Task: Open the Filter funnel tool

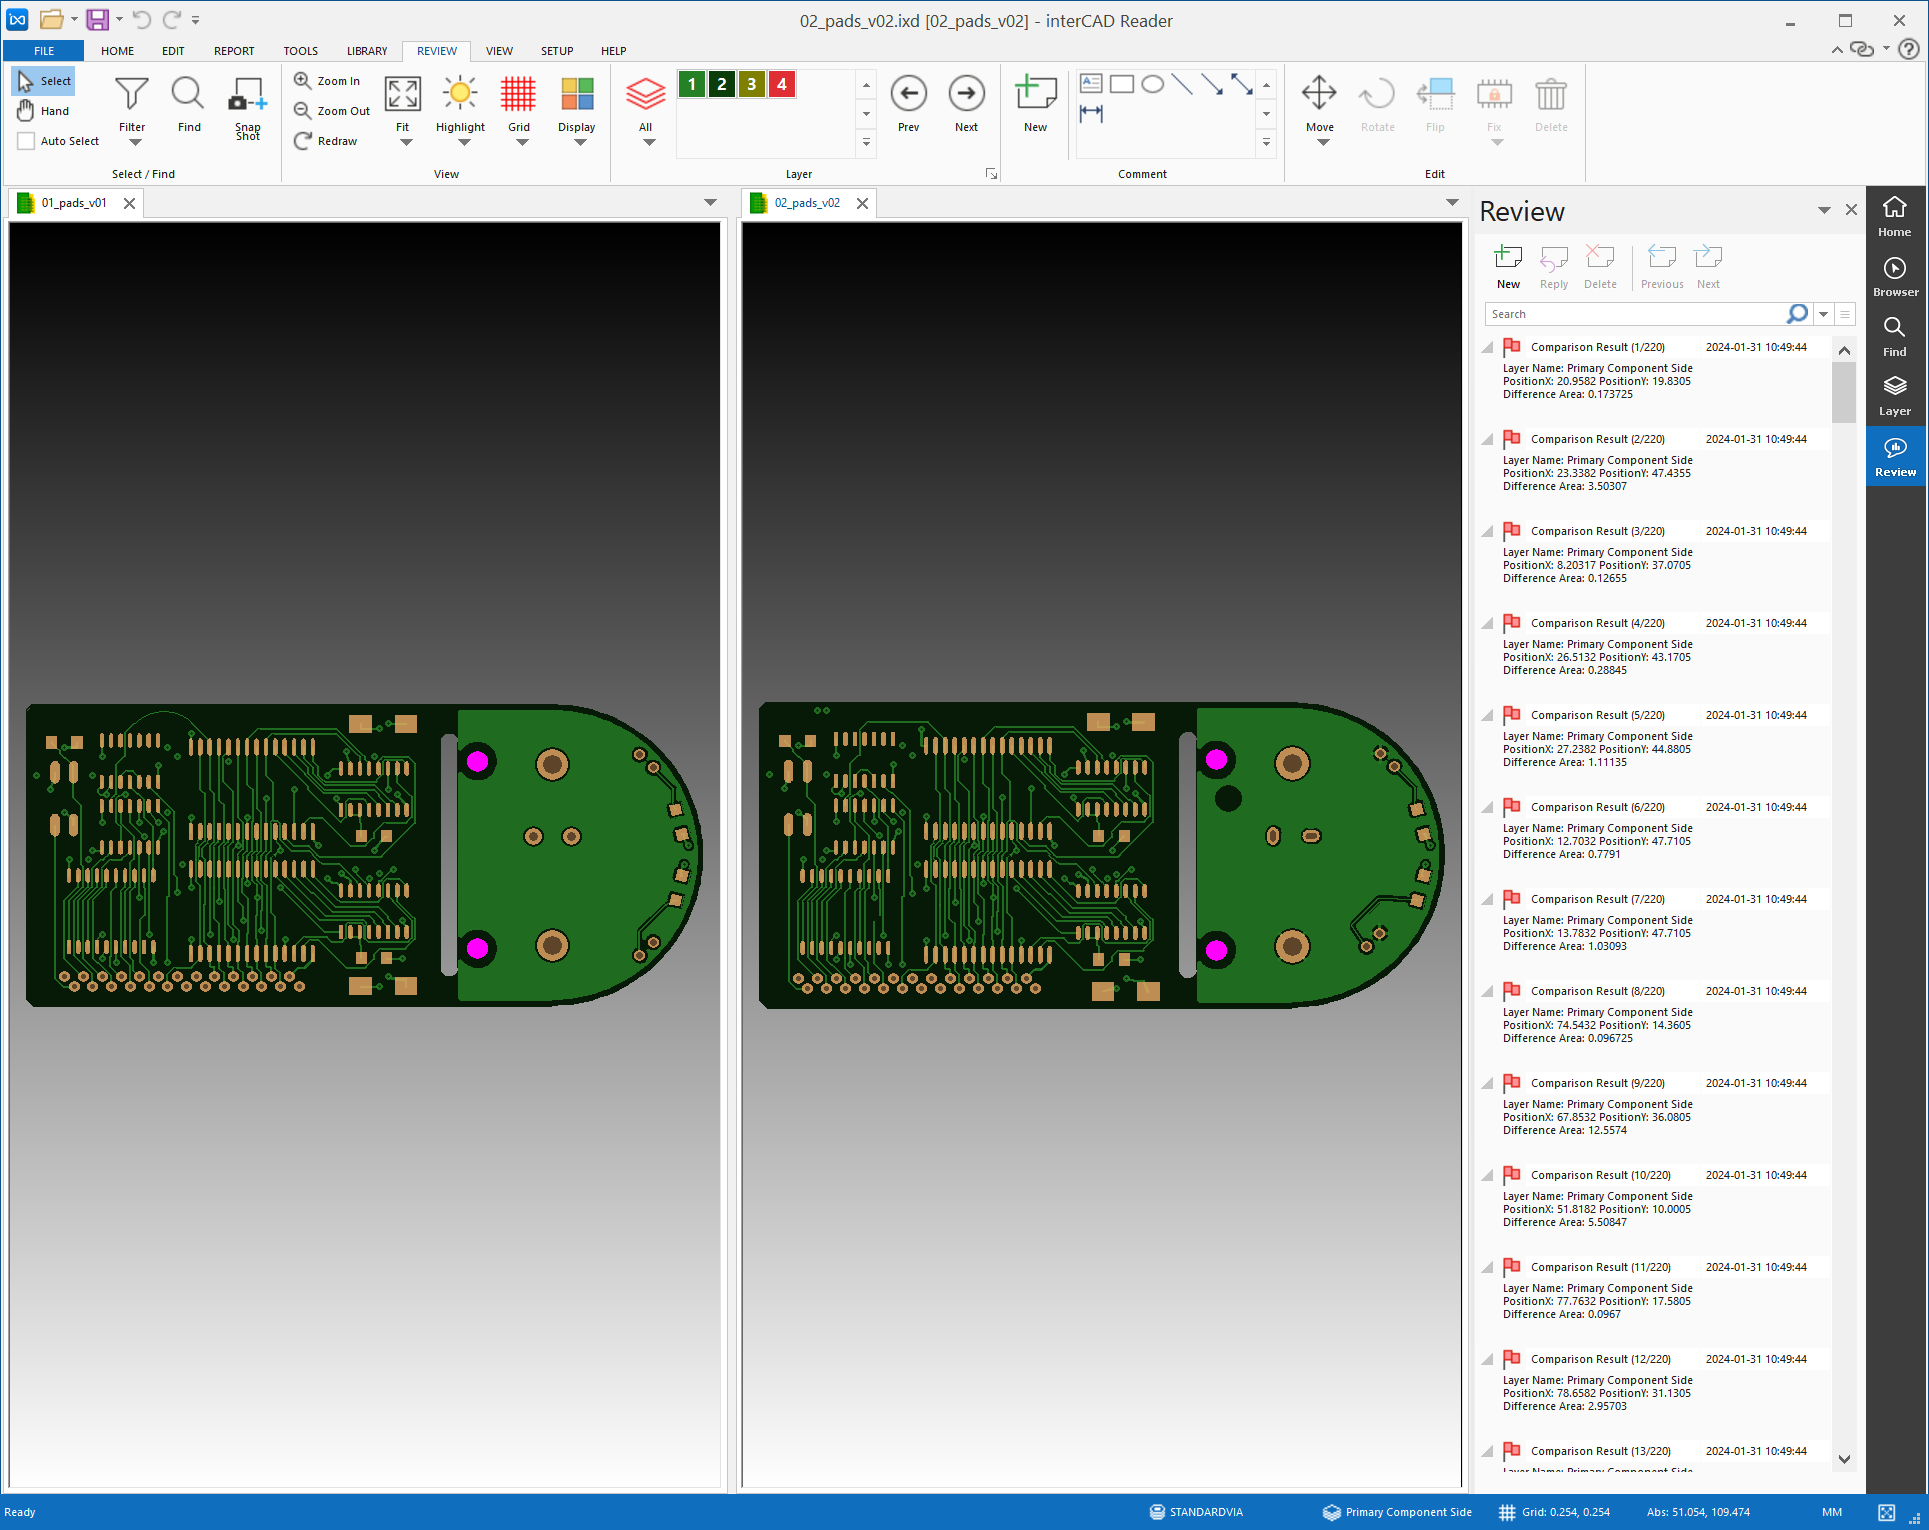Action: pyautogui.click(x=131, y=95)
